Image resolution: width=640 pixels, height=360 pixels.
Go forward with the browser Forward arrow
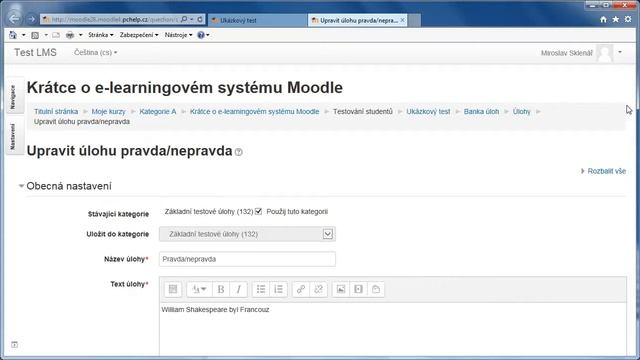click(31, 19)
